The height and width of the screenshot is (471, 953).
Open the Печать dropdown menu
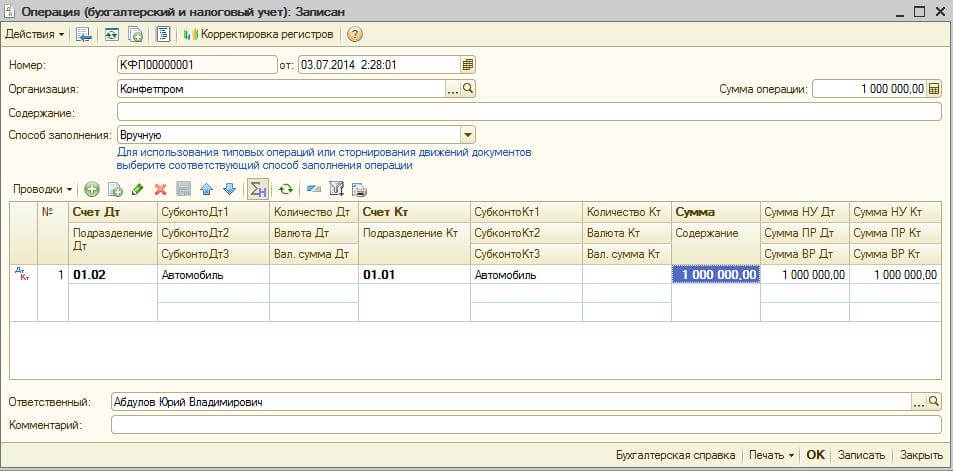pyautogui.click(x=770, y=455)
